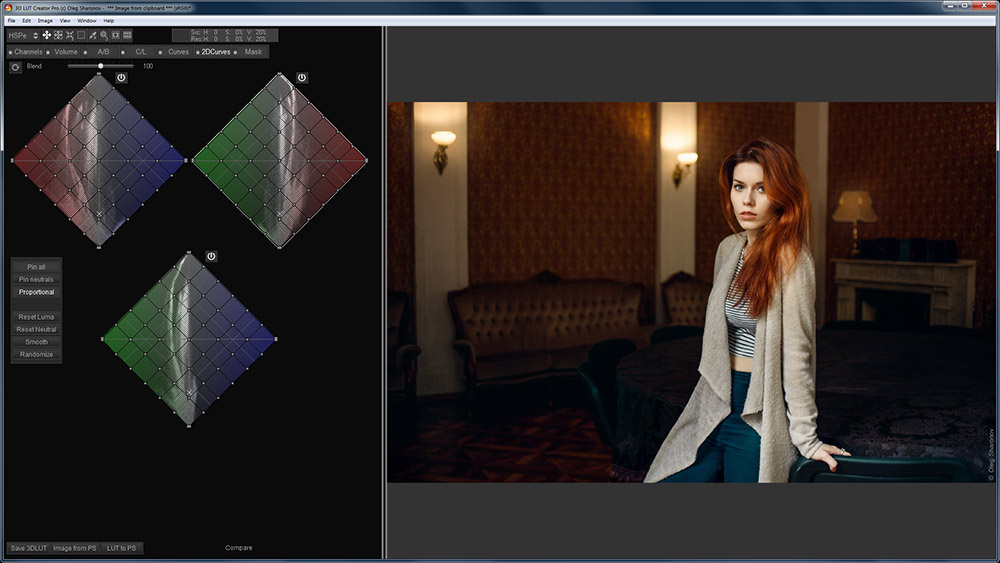Activate the magnifier zoom tool
1000x563 pixels.
pyautogui.click(x=104, y=35)
